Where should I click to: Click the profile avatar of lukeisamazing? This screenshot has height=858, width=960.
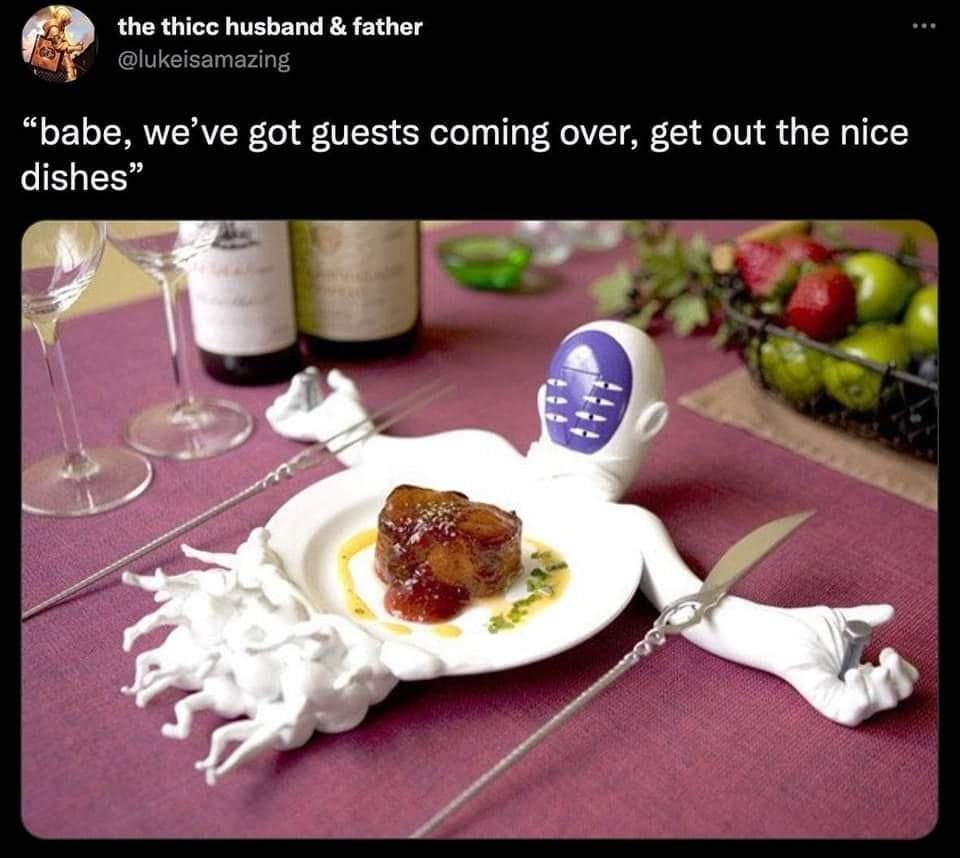(x=59, y=44)
